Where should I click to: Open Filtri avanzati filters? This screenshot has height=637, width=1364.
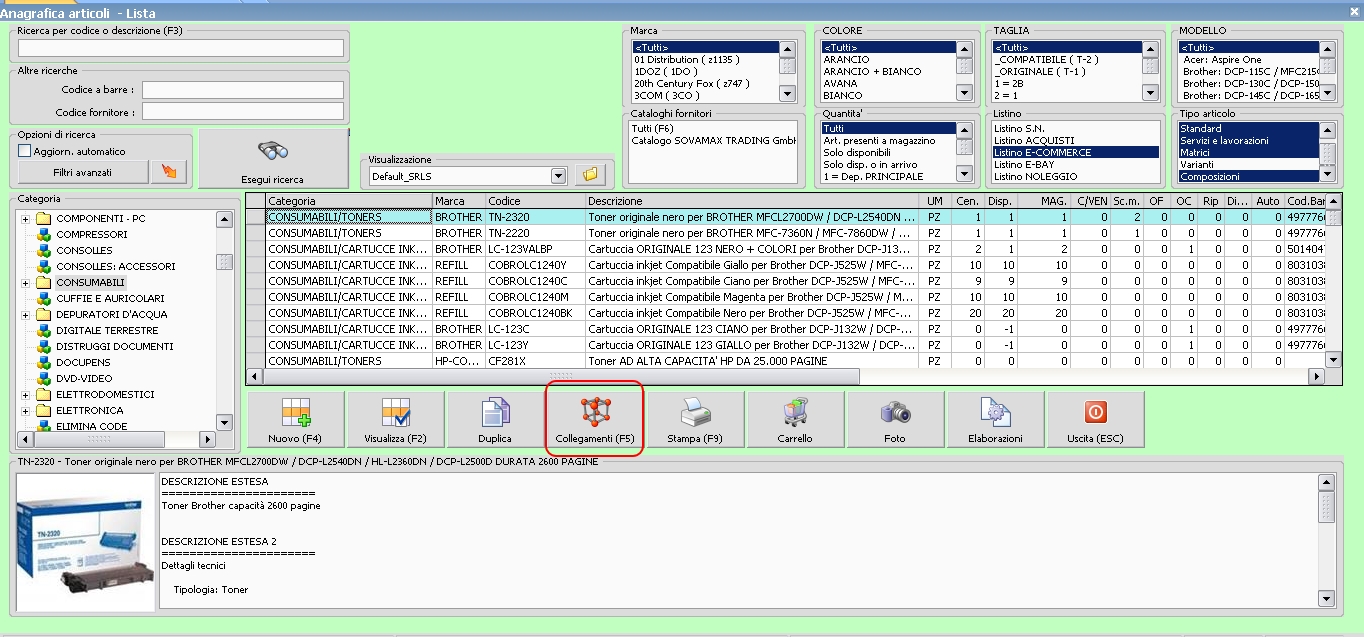82,172
